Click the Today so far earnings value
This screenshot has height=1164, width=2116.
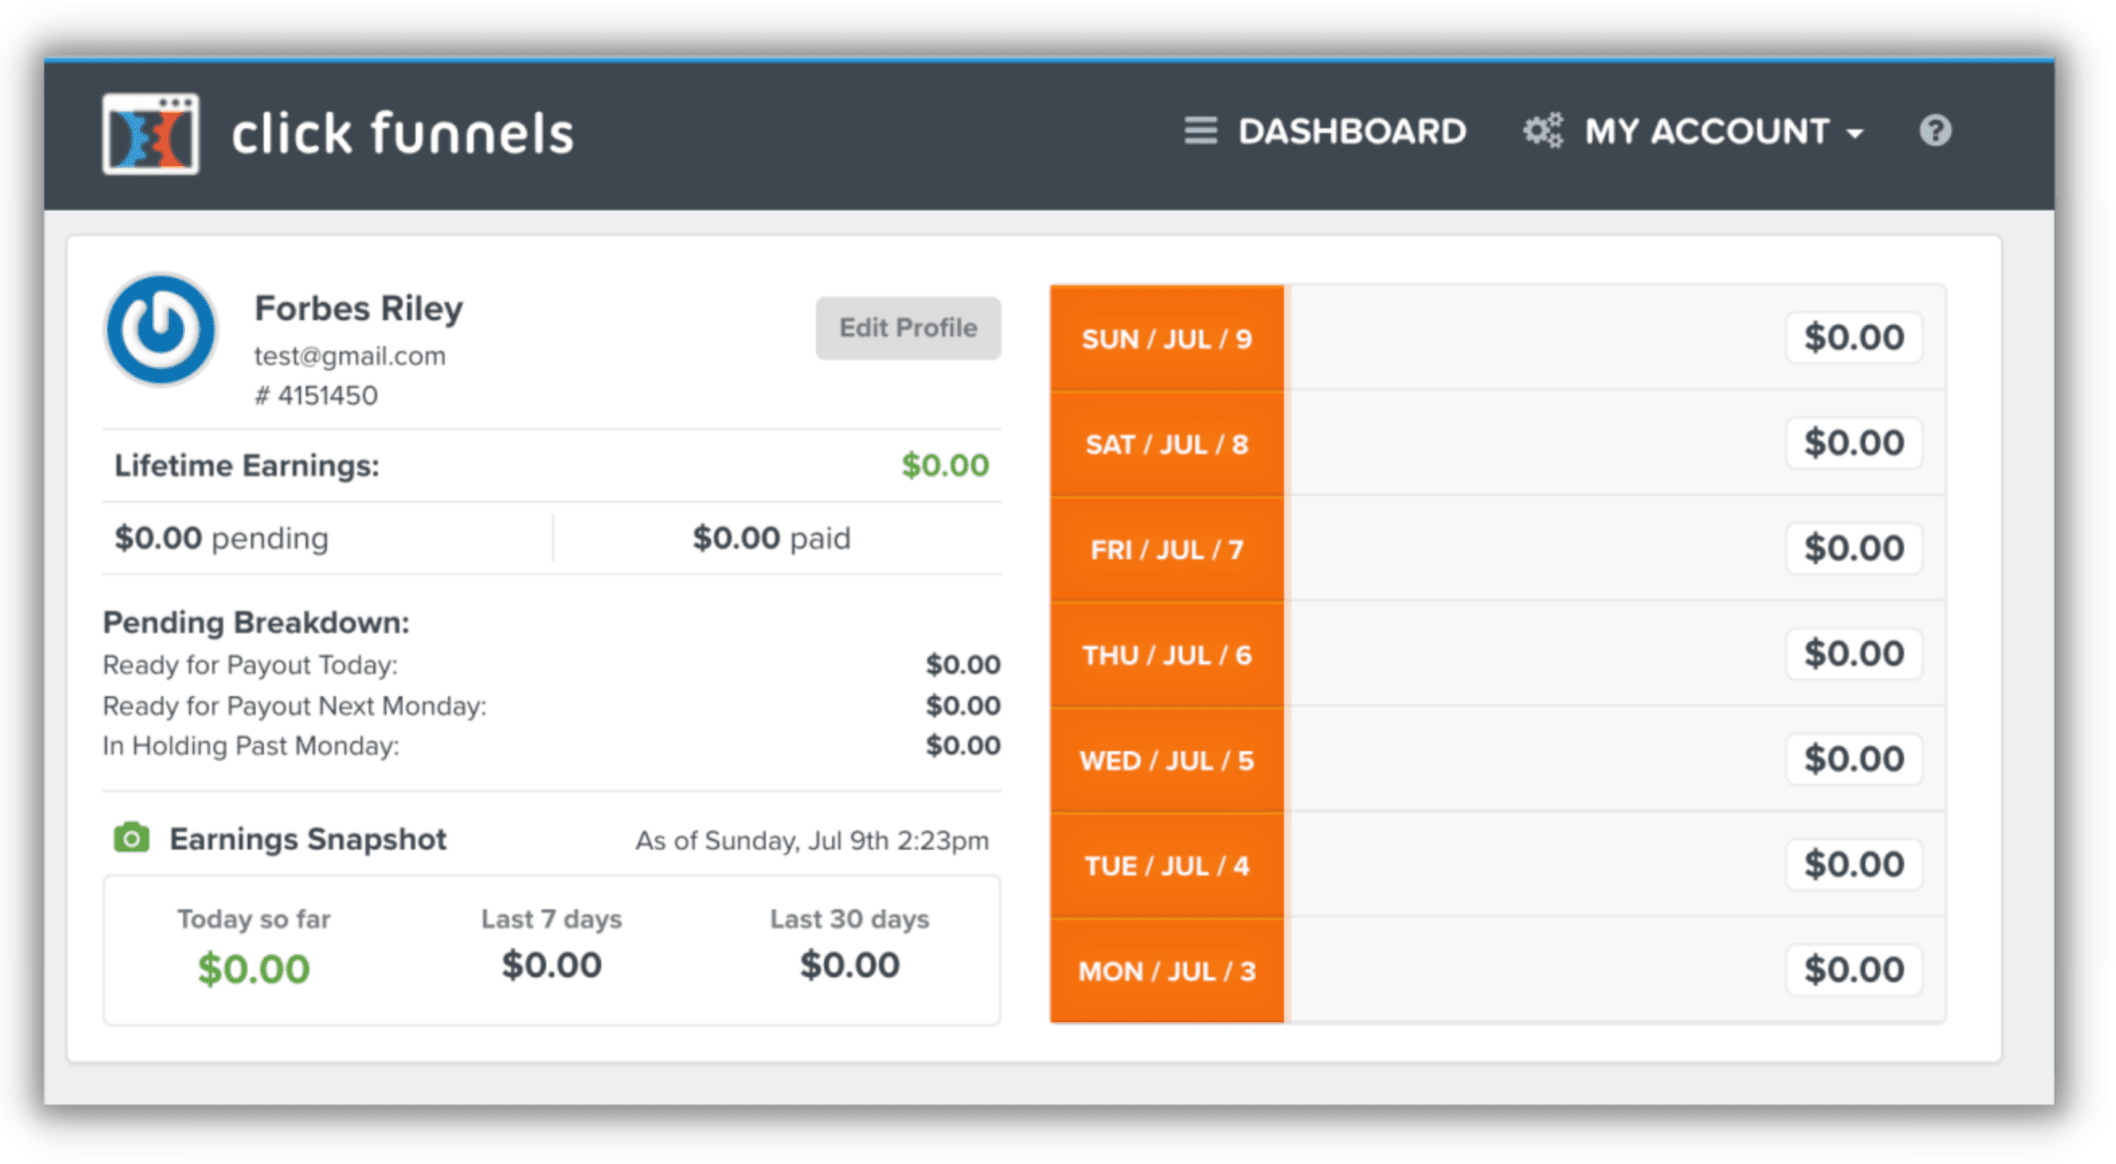254,968
